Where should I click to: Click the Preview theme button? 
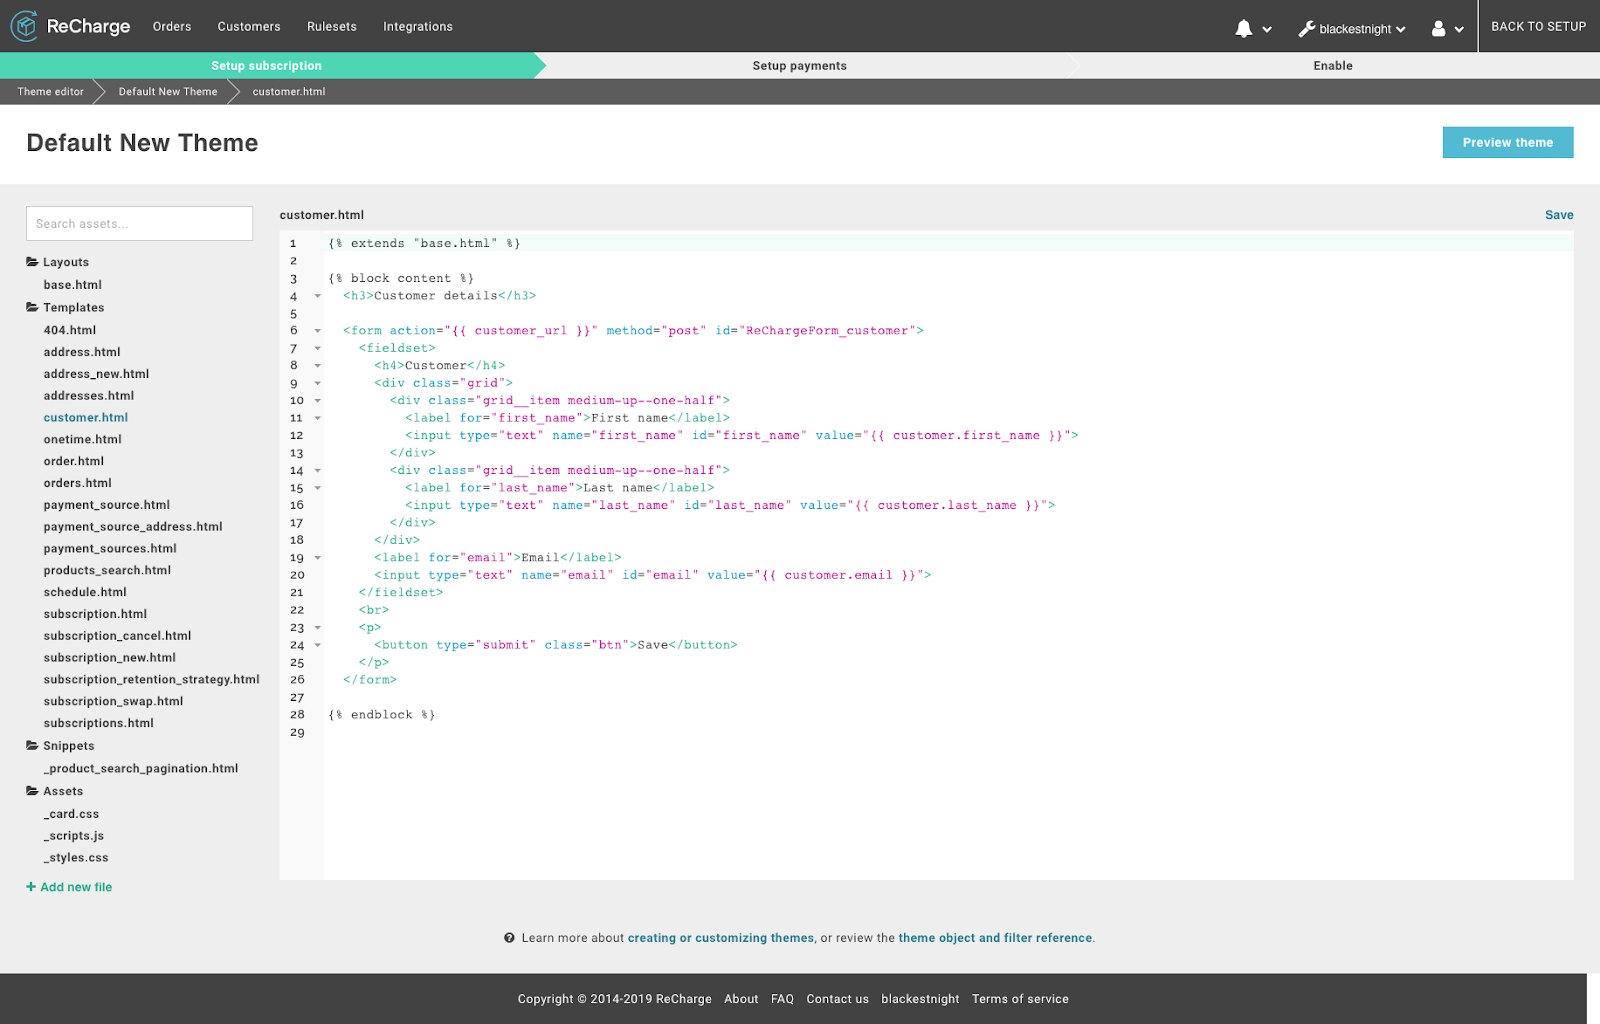[x=1507, y=142]
